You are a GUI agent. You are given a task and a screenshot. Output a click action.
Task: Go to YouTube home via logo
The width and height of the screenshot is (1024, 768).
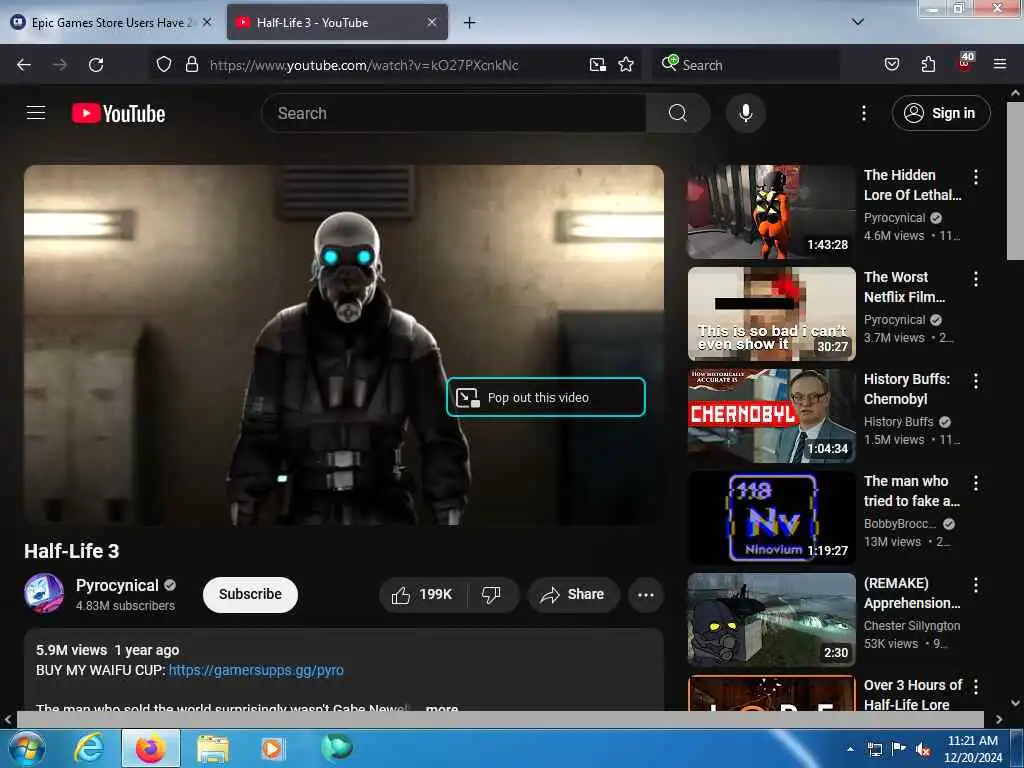pos(118,114)
